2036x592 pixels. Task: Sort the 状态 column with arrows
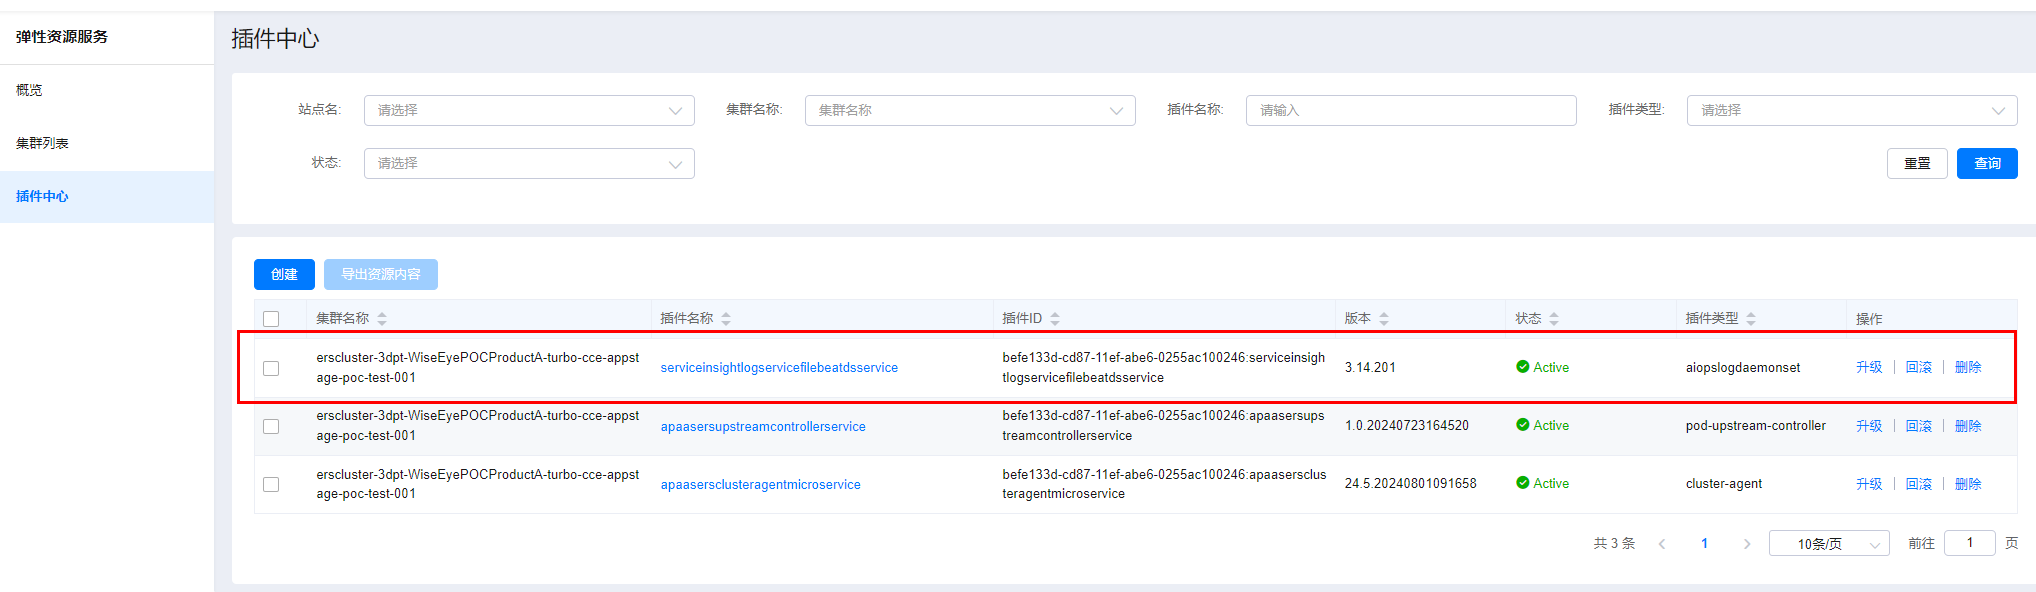coord(1554,319)
